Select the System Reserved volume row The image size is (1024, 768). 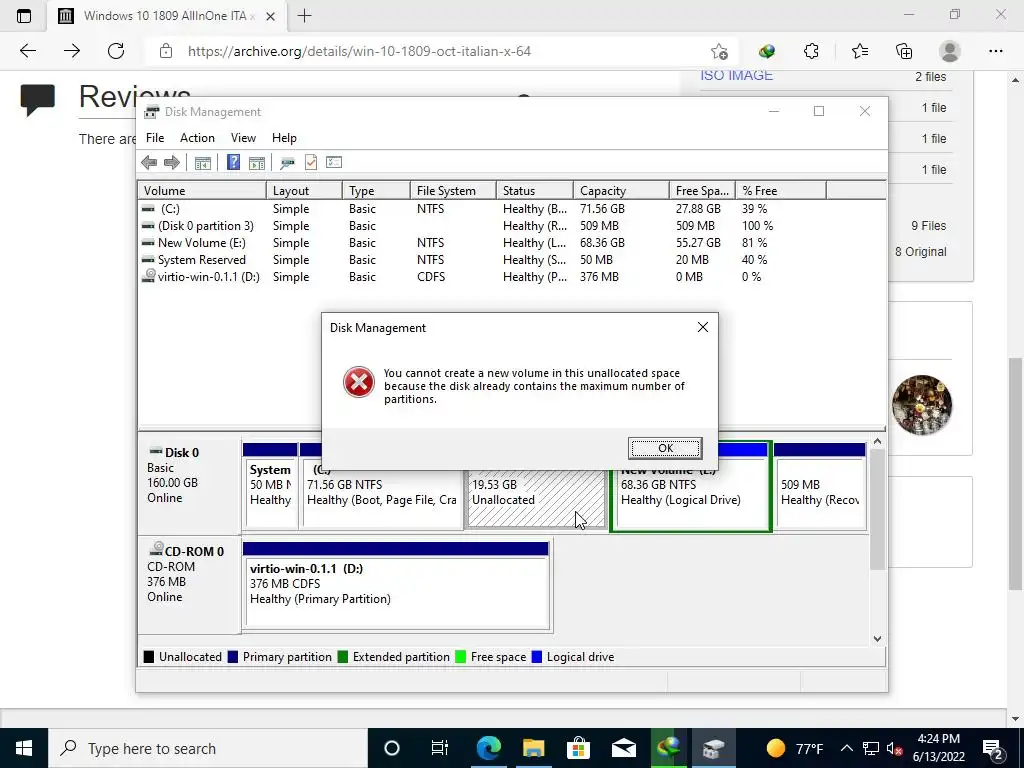pos(511,260)
